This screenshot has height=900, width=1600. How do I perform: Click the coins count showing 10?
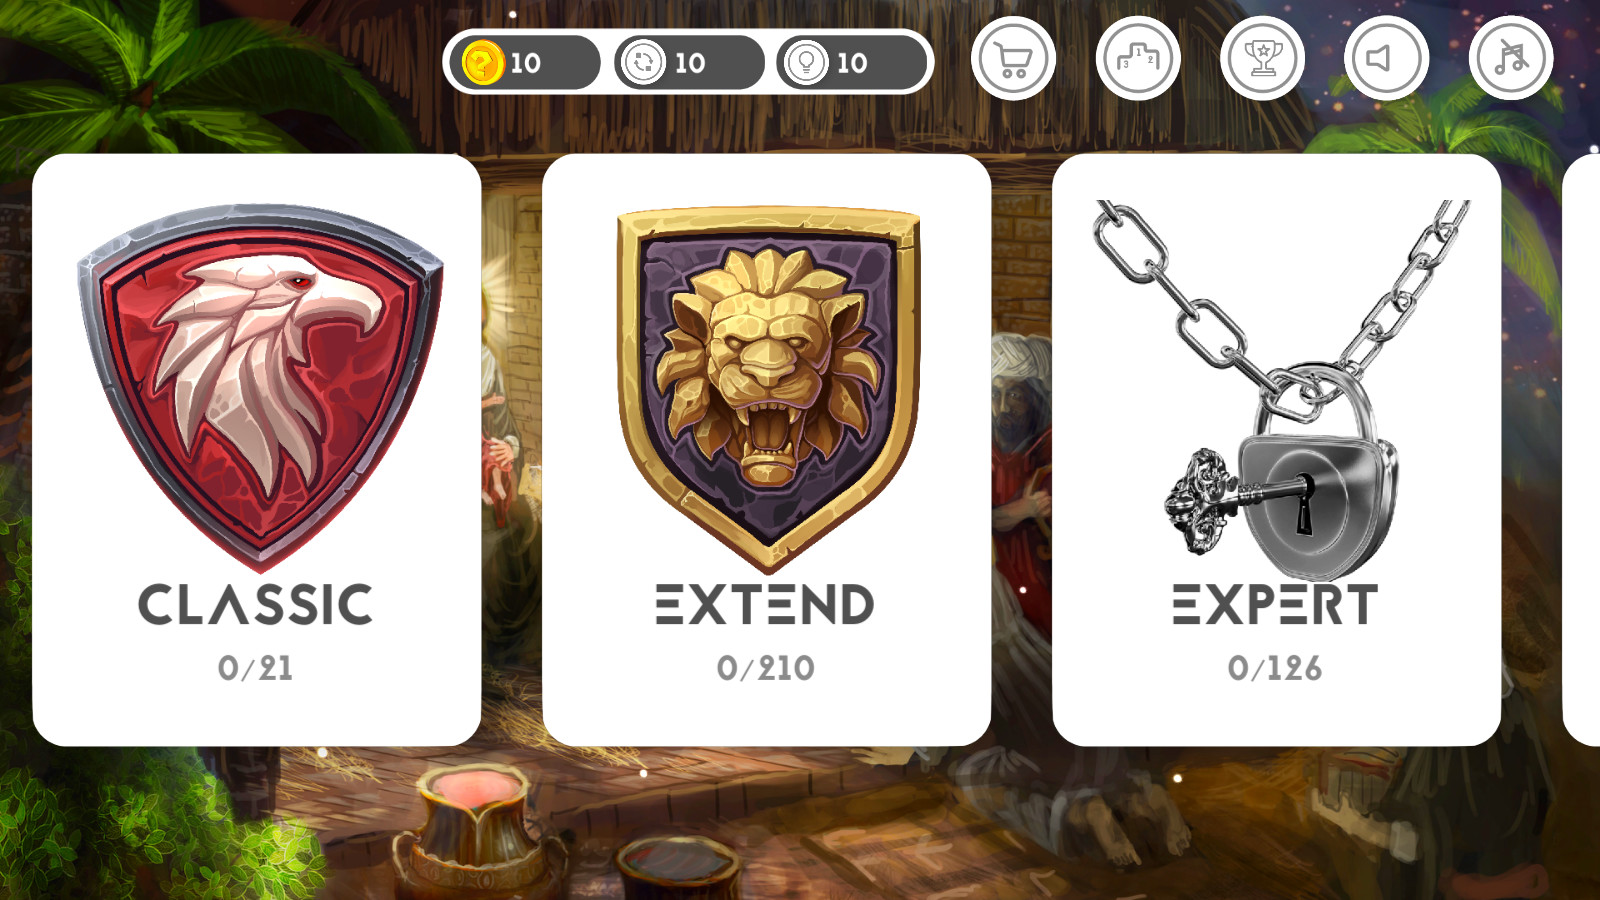526,63
